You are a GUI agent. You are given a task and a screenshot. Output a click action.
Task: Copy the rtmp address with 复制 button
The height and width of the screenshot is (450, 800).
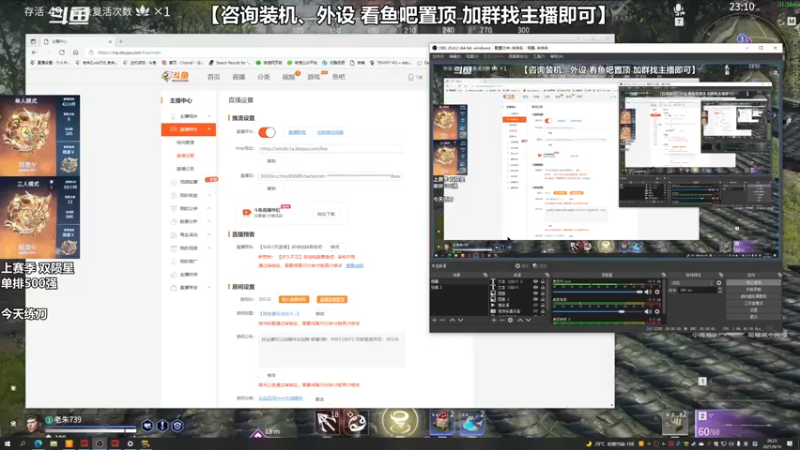271,161
